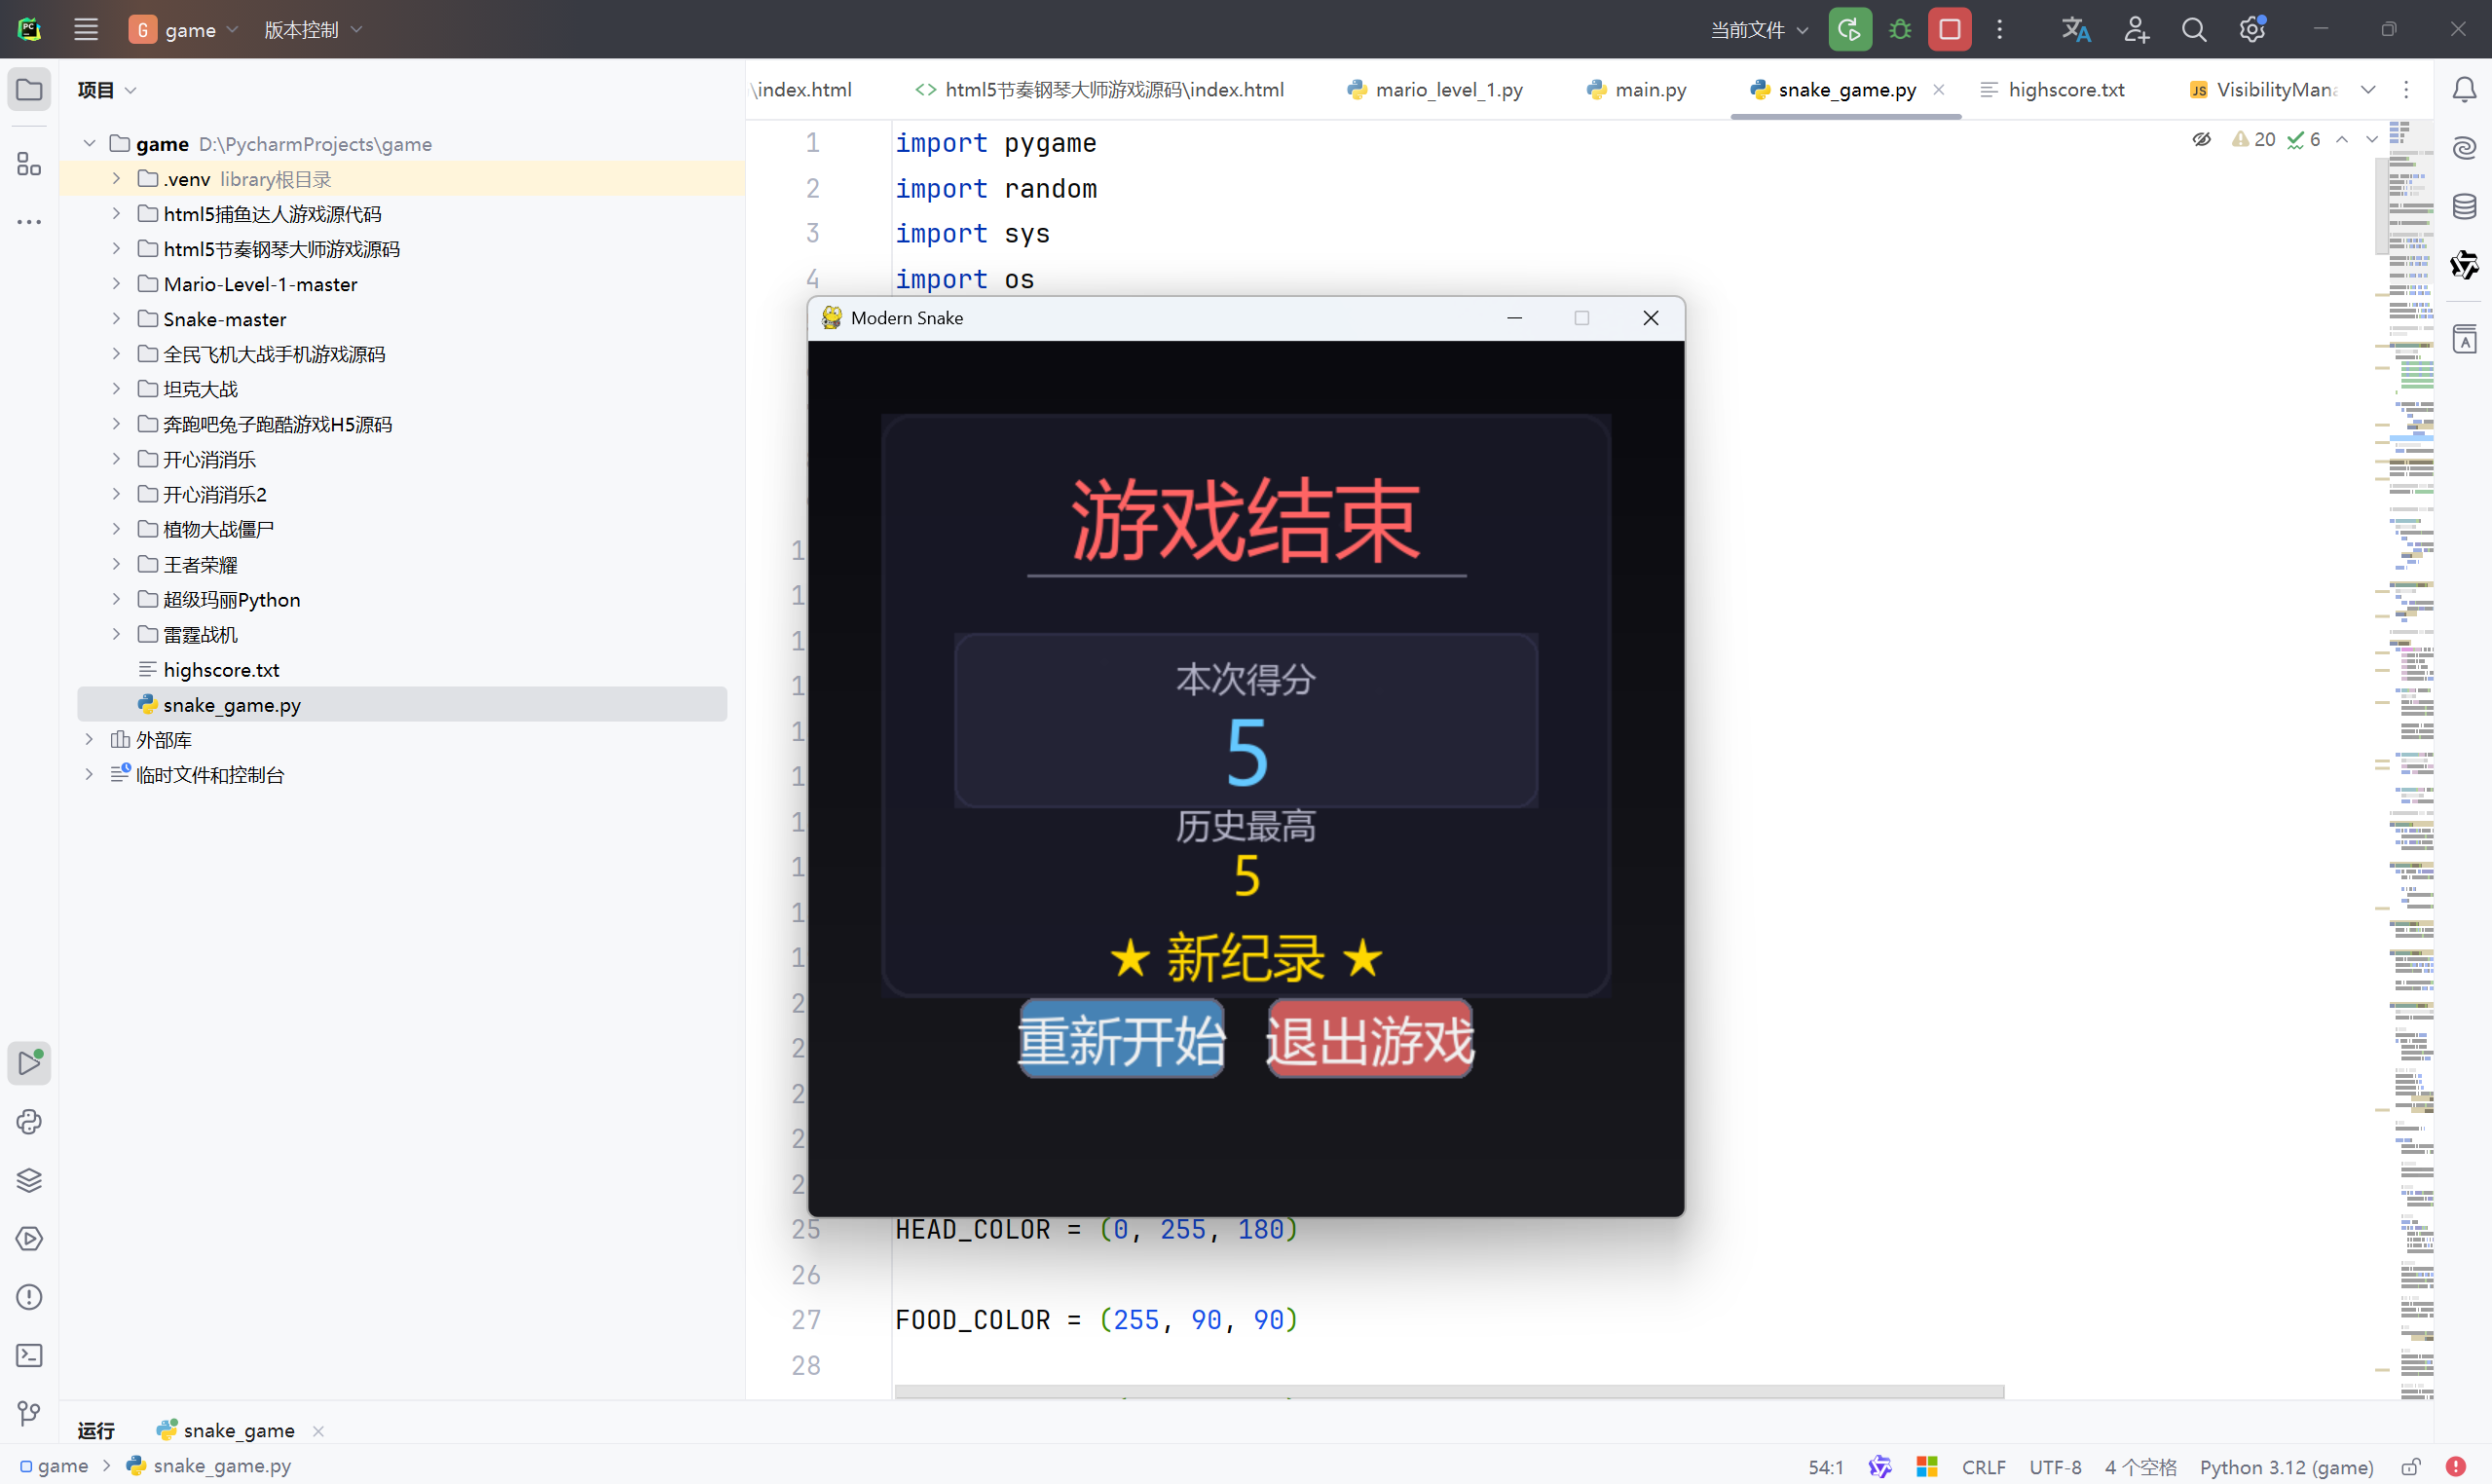Toggle the reader mode eye icon
2492x1484 pixels.
[2201, 139]
